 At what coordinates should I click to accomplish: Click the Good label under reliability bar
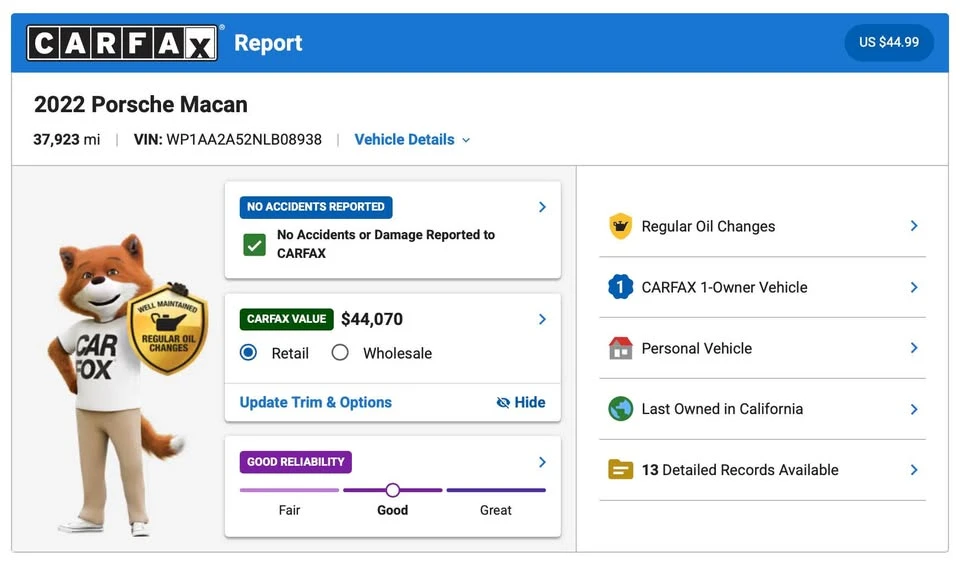[x=392, y=510]
